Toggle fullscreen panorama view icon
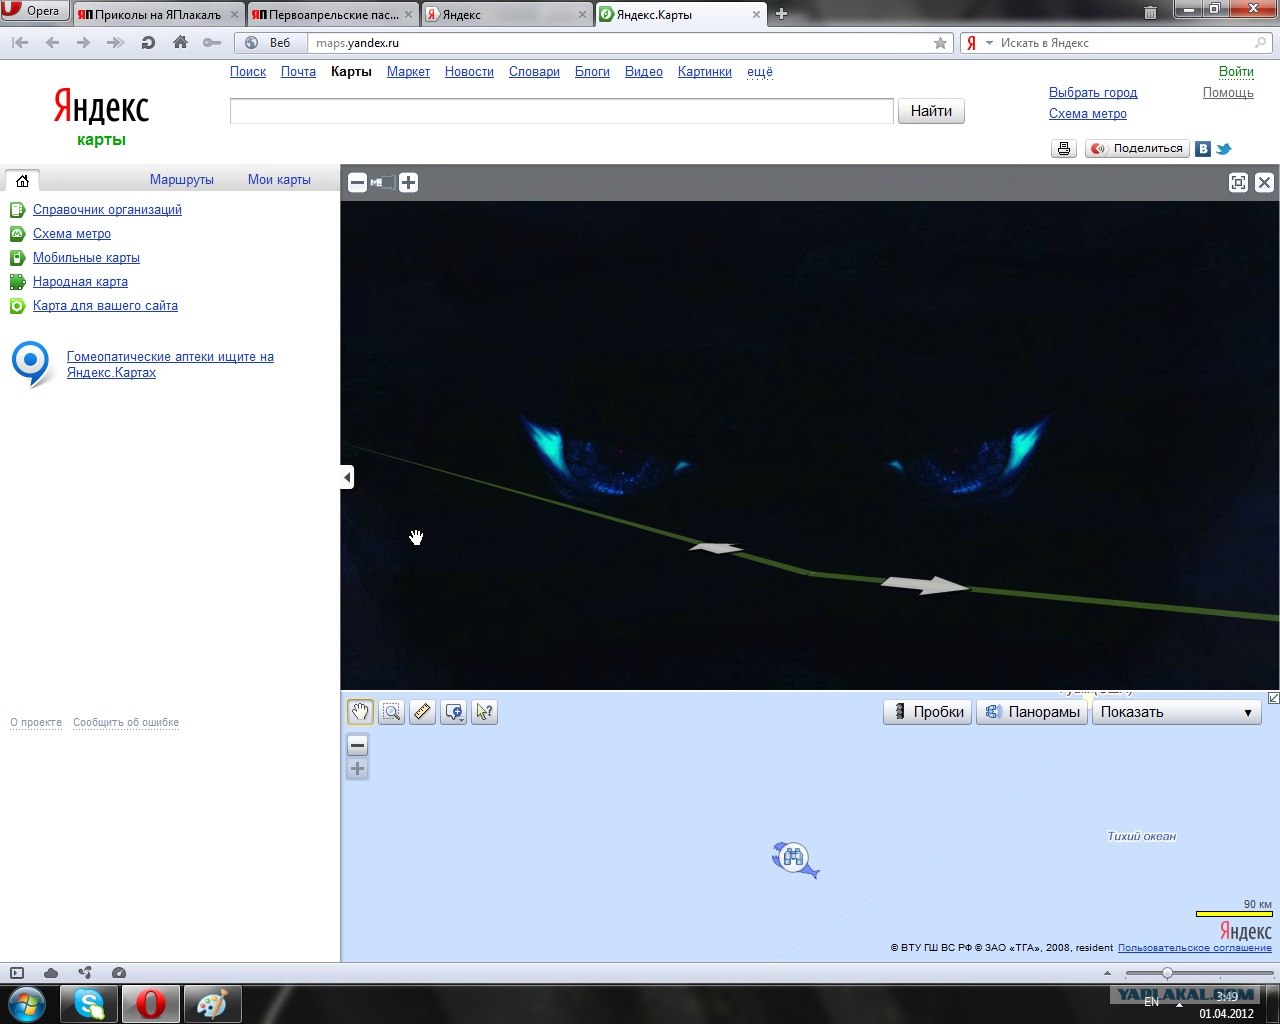Viewport: 1280px width, 1024px height. pyautogui.click(x=1238, y=182)
